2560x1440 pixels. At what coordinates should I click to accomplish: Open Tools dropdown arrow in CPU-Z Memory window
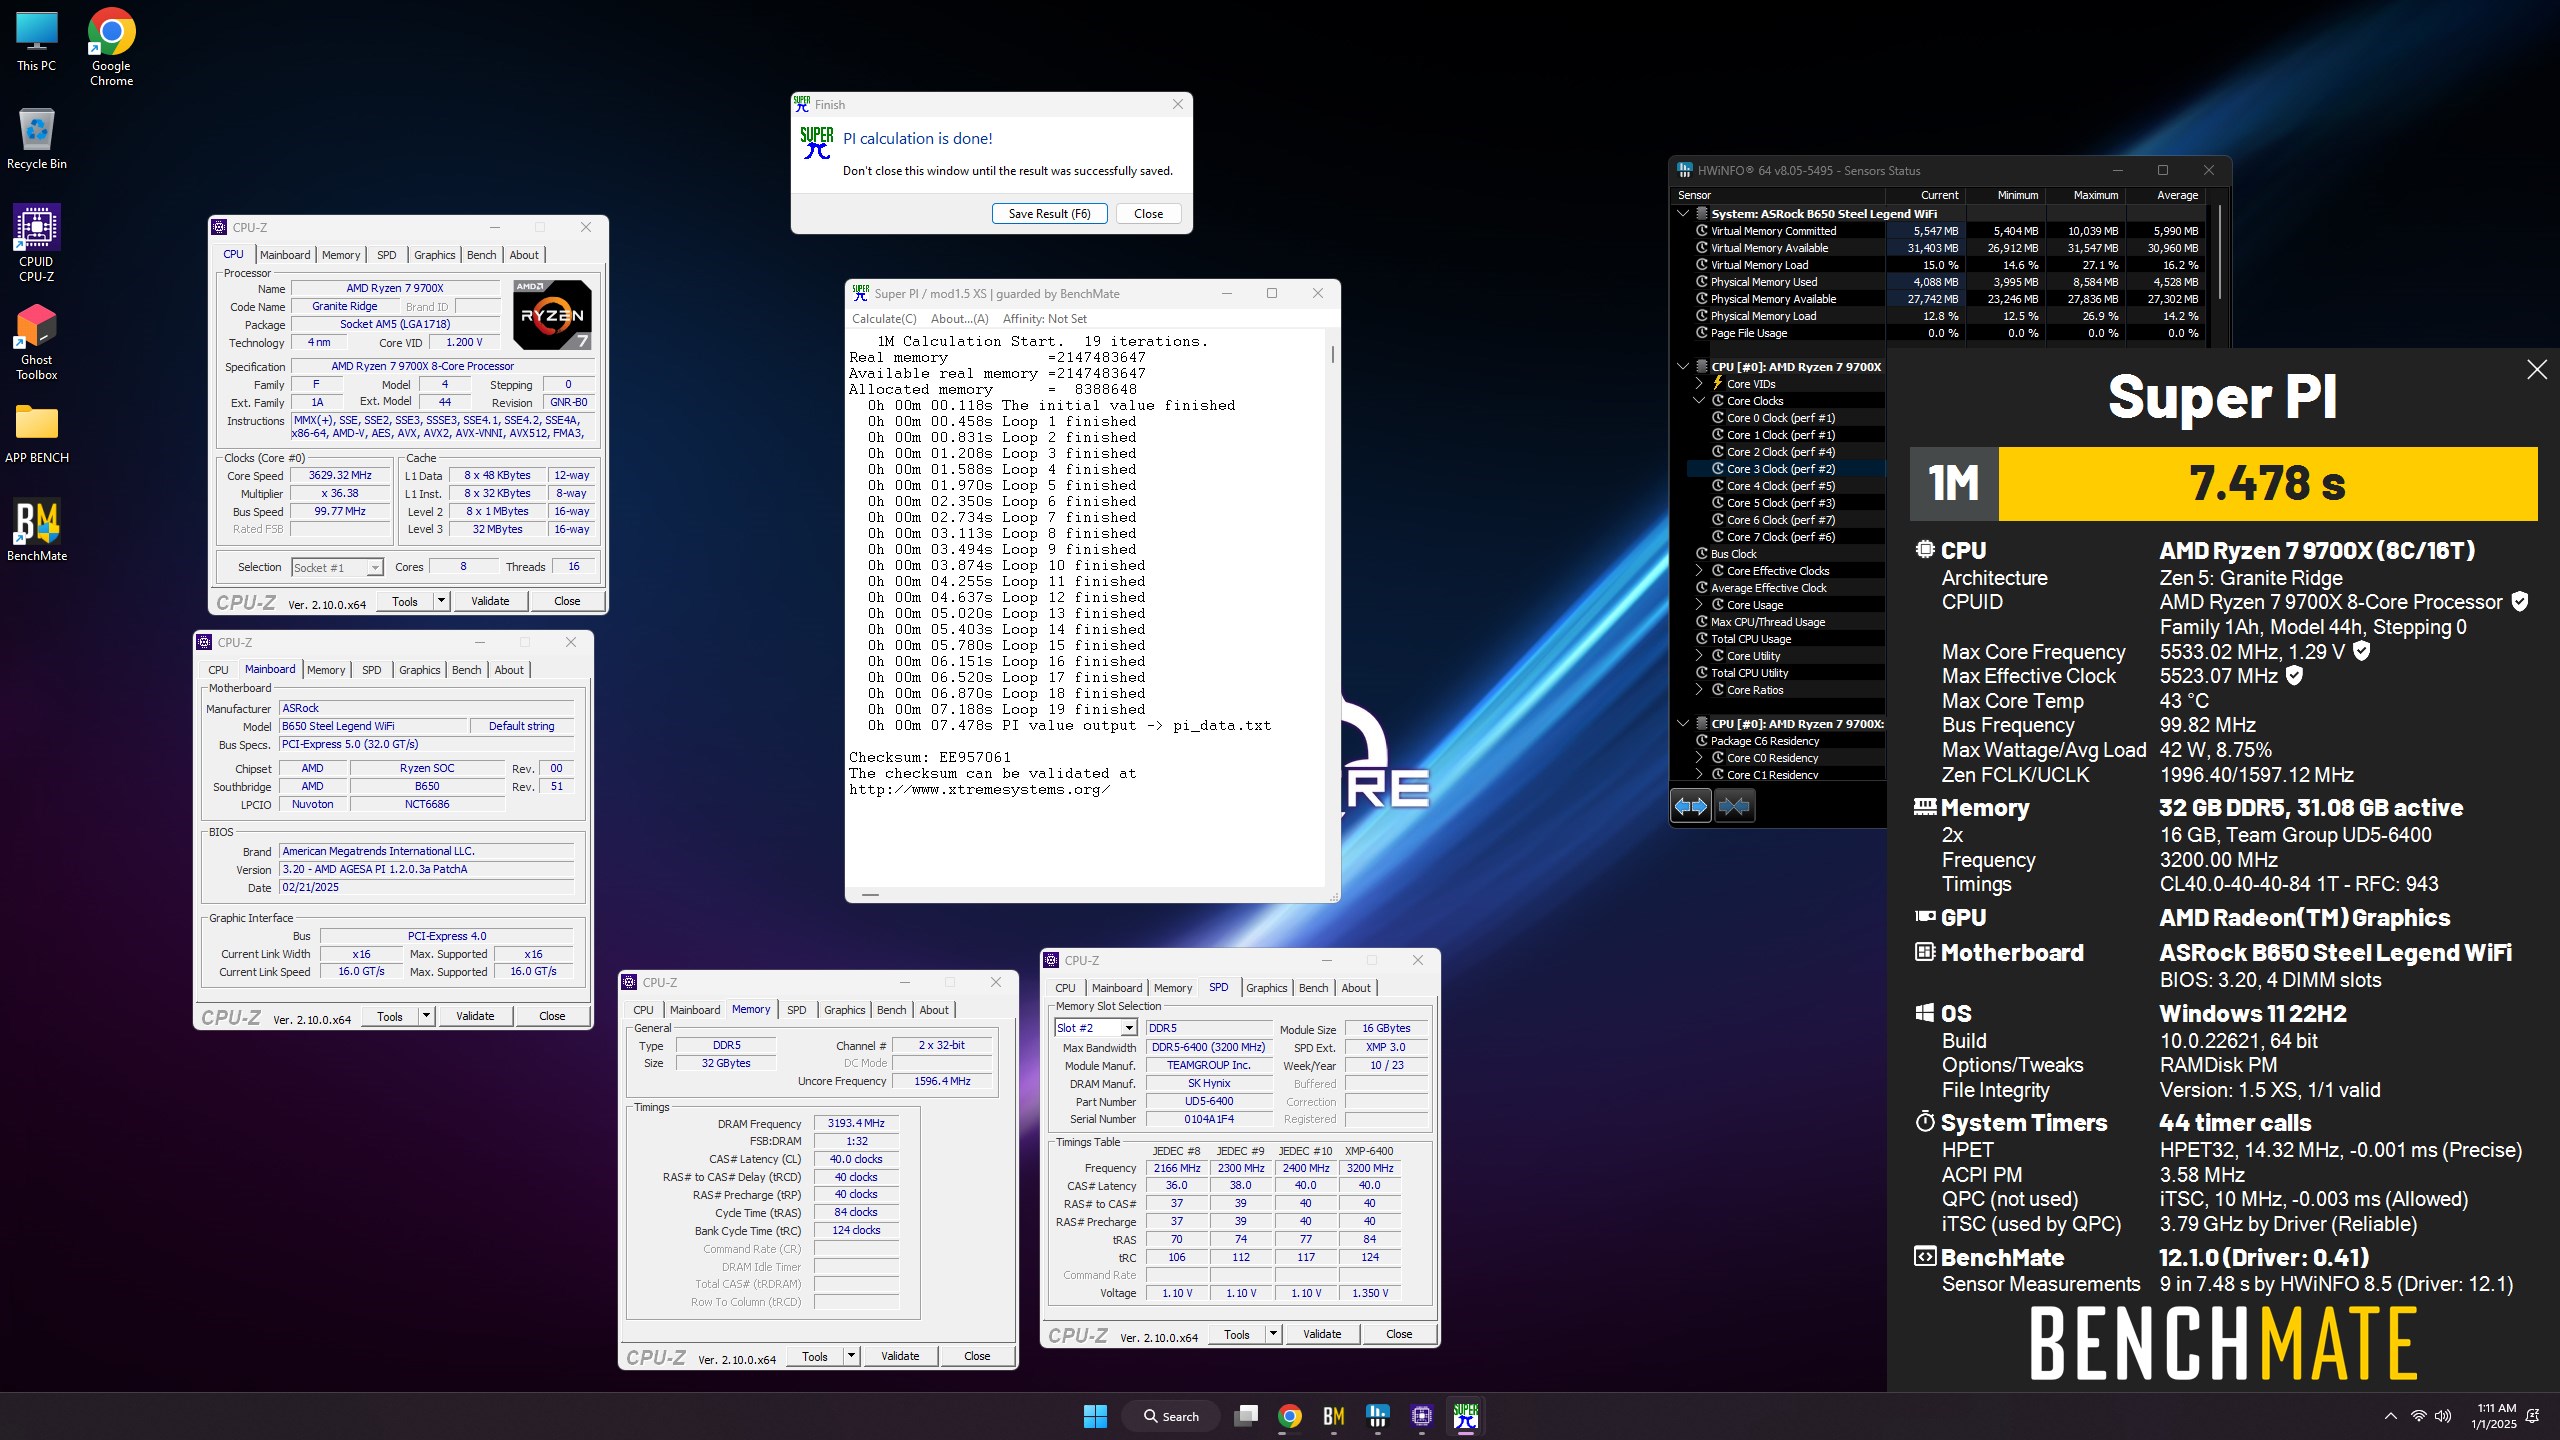coord(851,1357)
